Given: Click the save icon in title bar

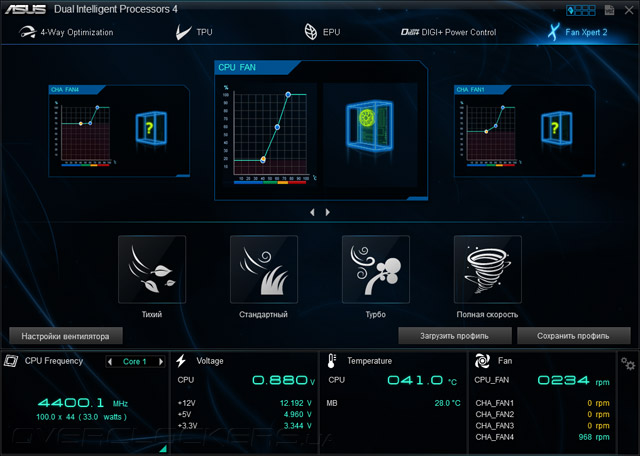Looking at the screenshot, I should 609,10.
